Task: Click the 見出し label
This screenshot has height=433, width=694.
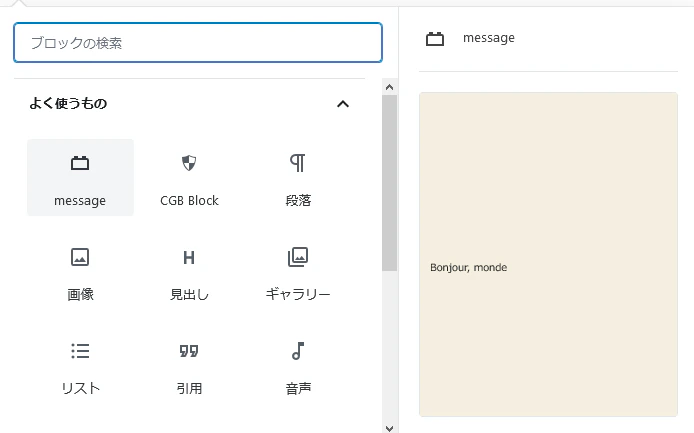Action: pyautogui.click(x=189, y=294)
